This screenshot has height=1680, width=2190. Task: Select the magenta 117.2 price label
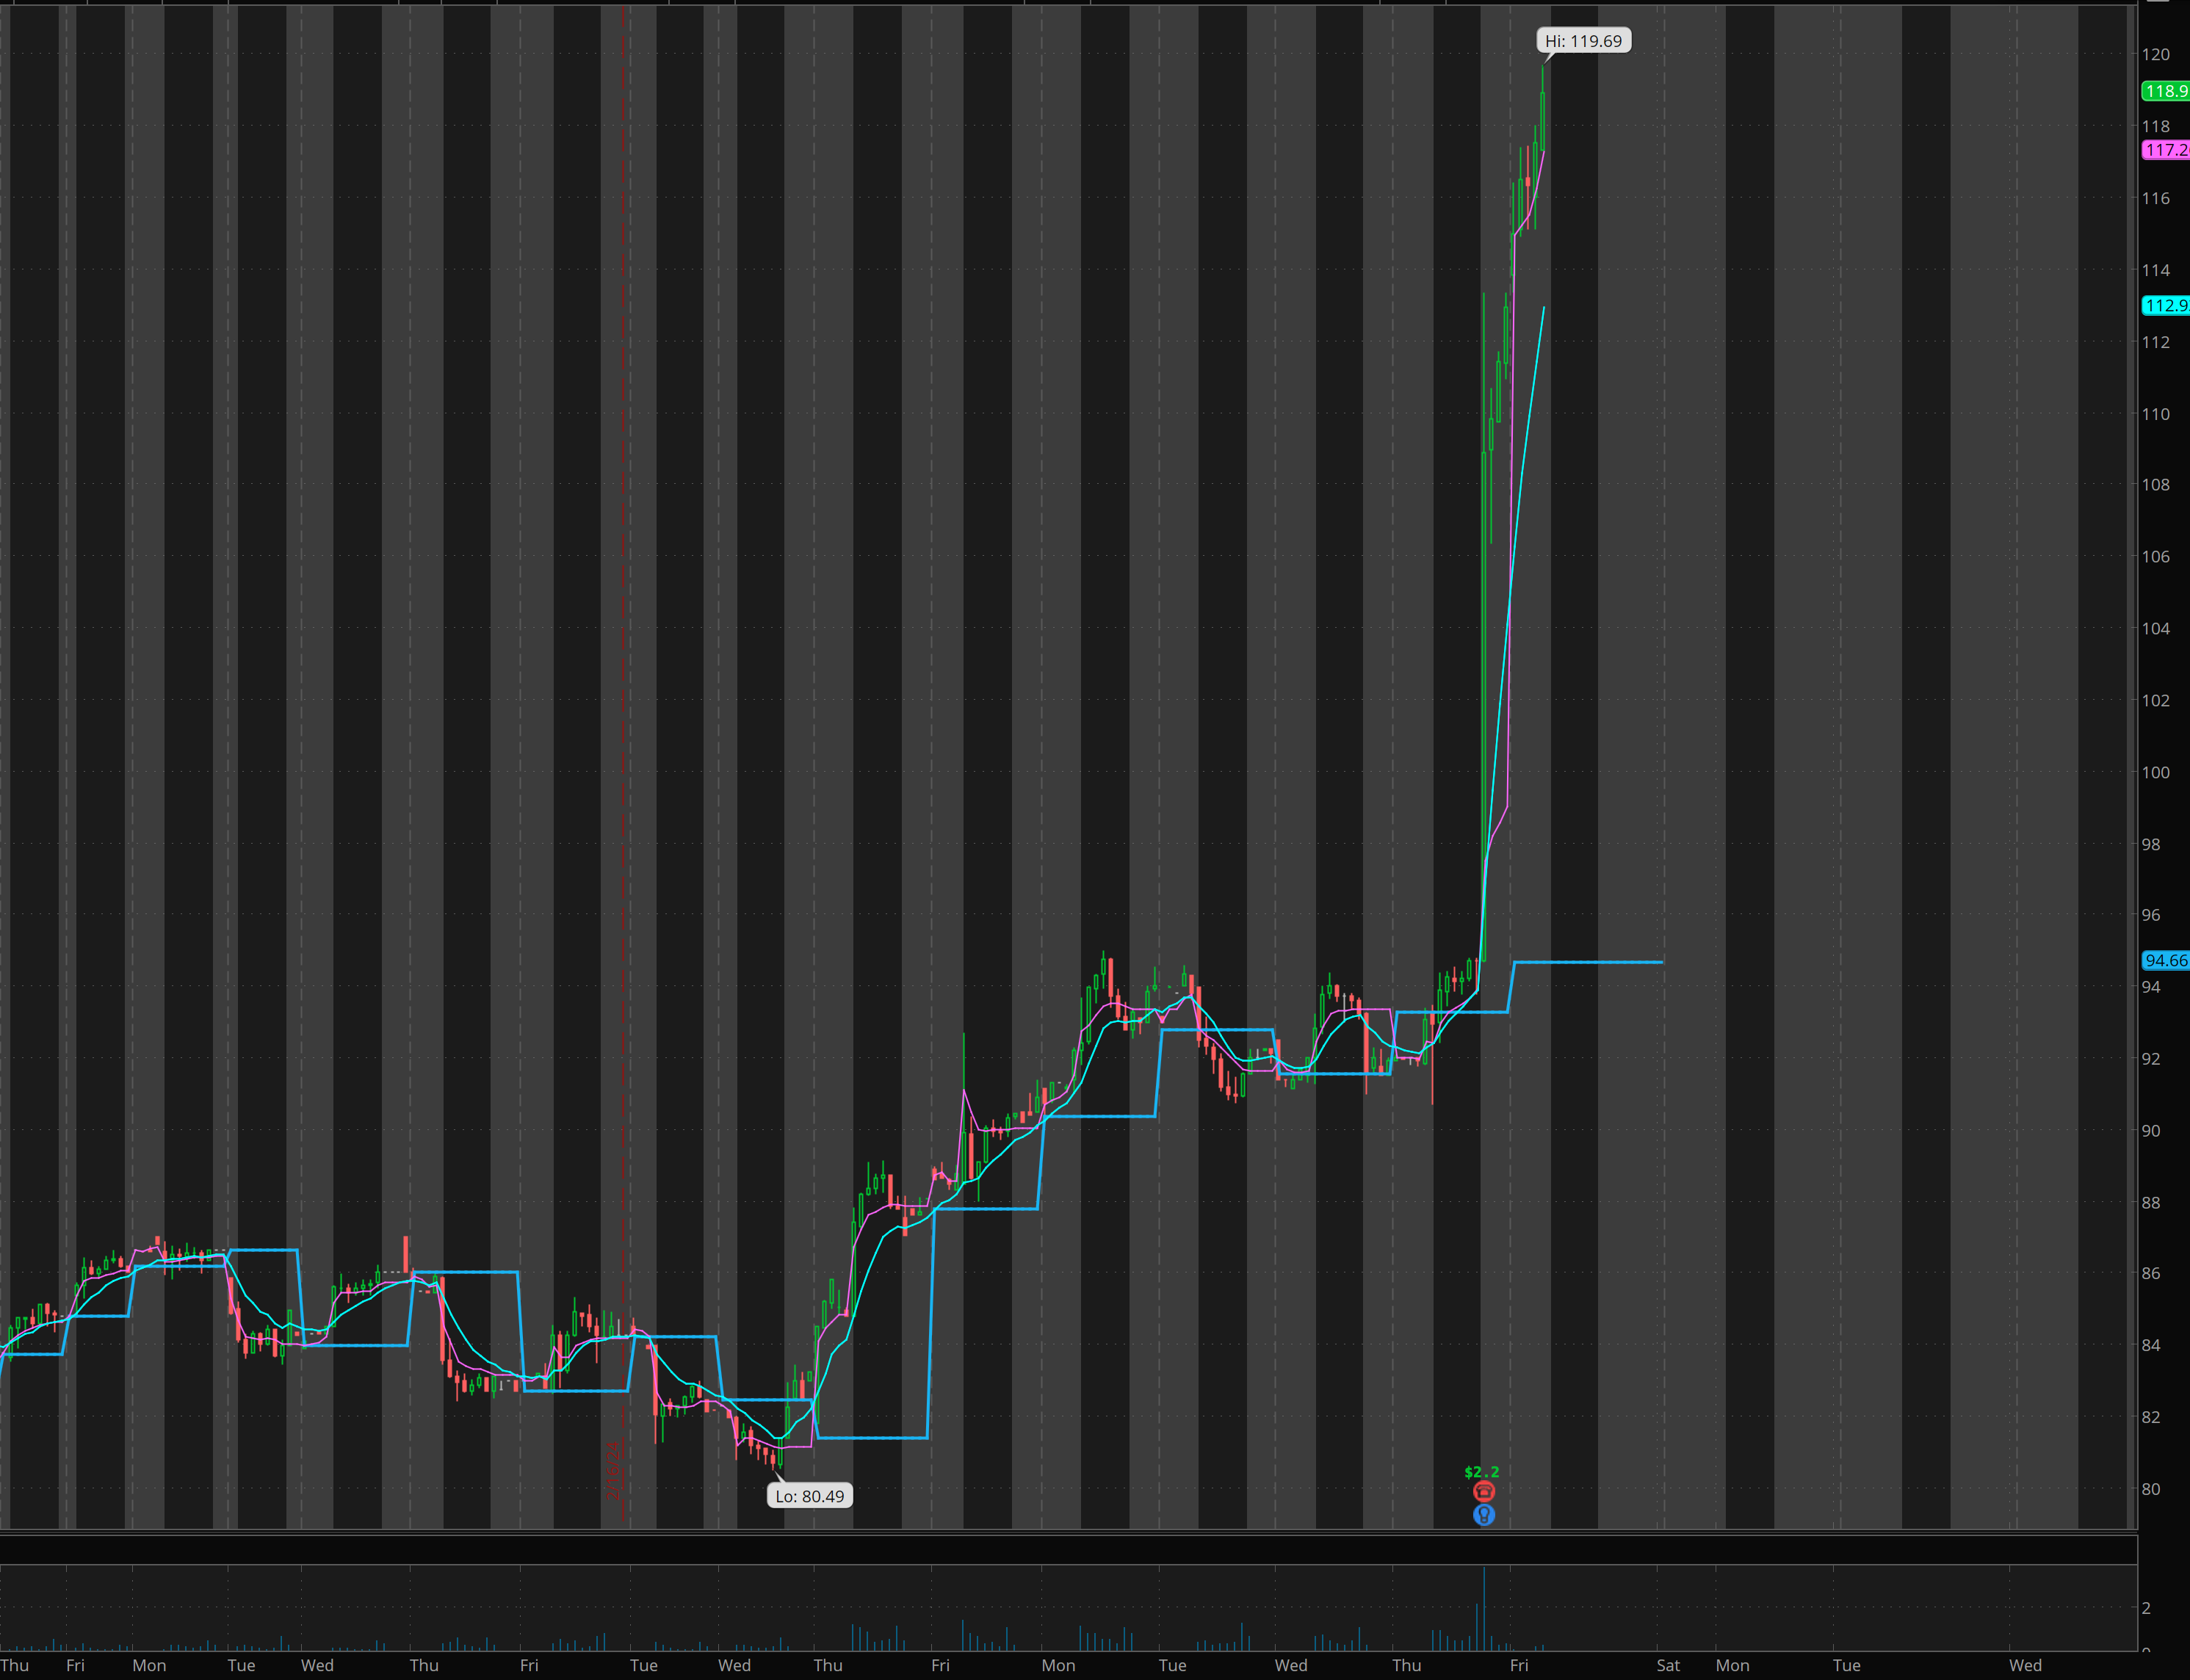[x=2165, y=150]
